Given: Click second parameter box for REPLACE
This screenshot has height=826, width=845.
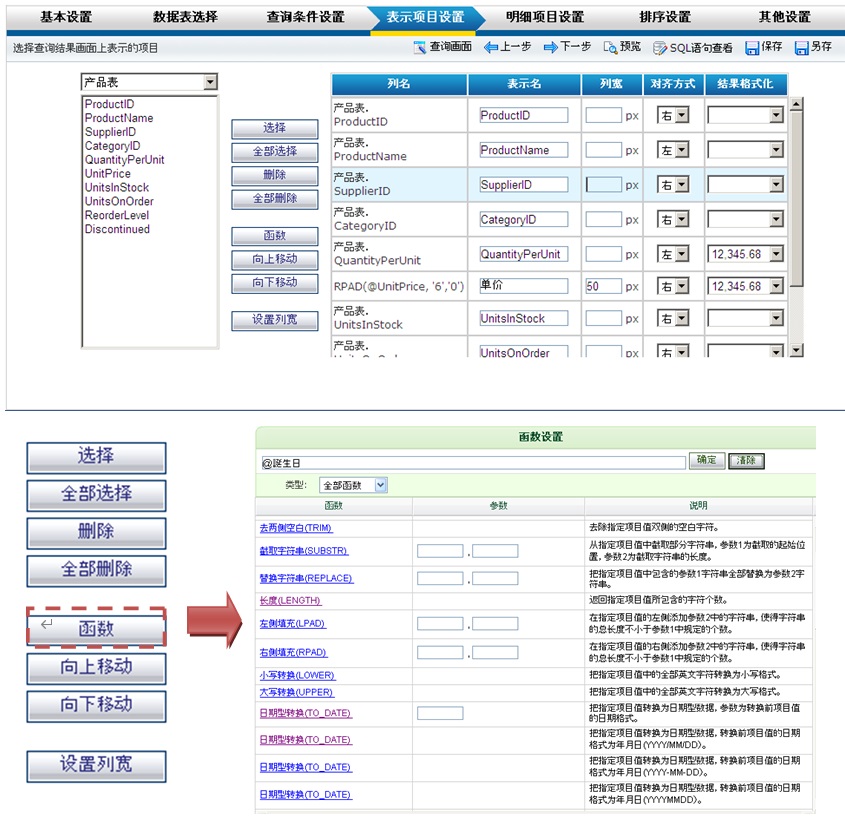Looking at the screenshot, I should [x=495, y=578].
